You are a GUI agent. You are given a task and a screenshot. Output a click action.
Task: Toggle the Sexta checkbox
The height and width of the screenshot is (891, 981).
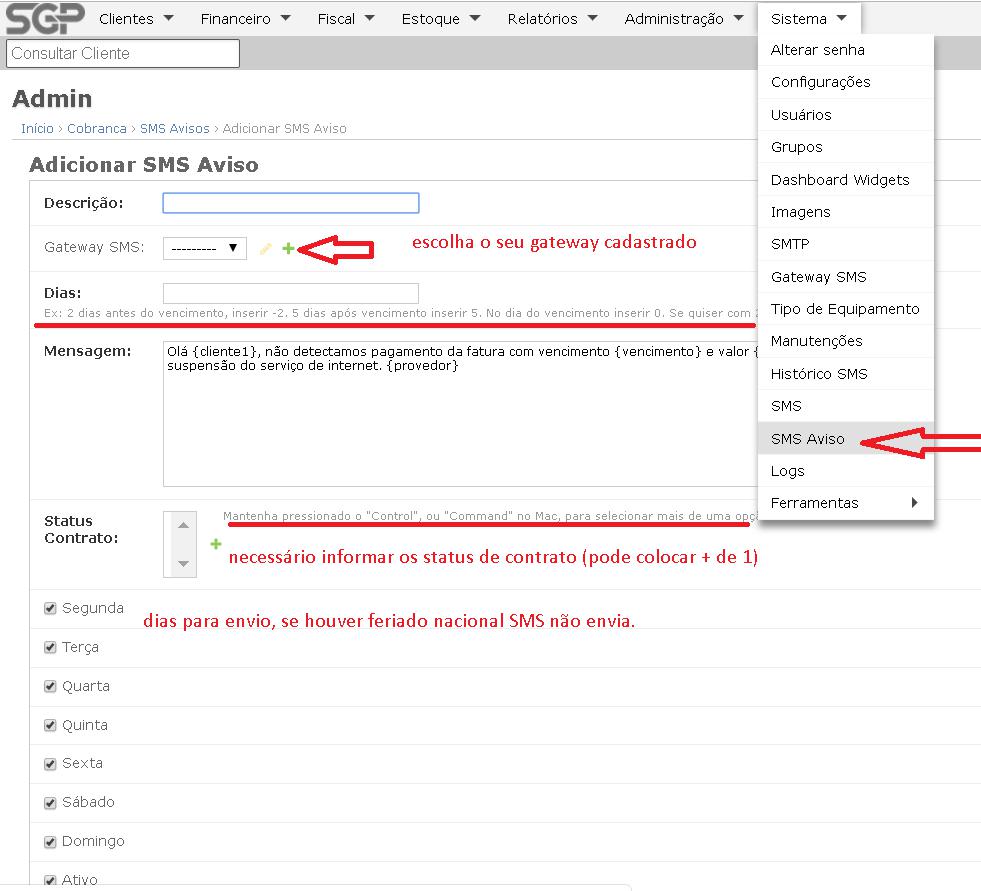click(x=50, y=763)
